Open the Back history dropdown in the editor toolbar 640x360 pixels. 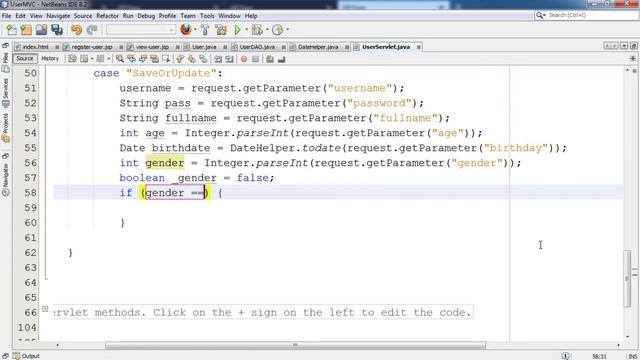(92, 59)
